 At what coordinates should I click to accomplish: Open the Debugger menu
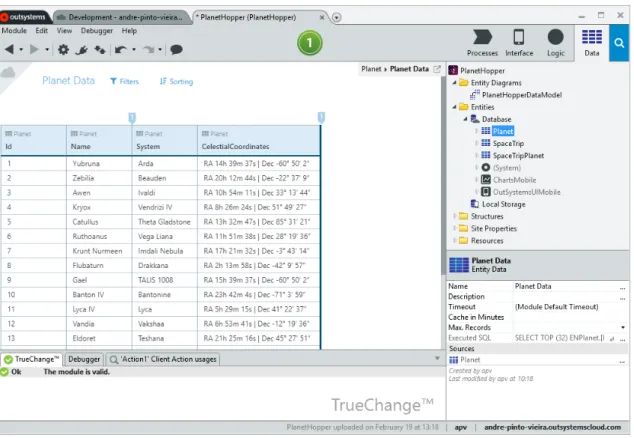(97, 31)
